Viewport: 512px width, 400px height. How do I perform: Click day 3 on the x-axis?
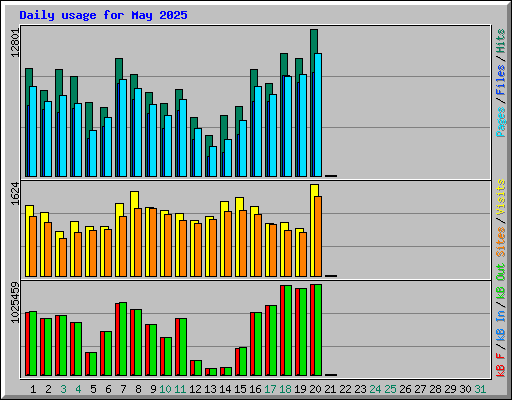pos(63,389)
